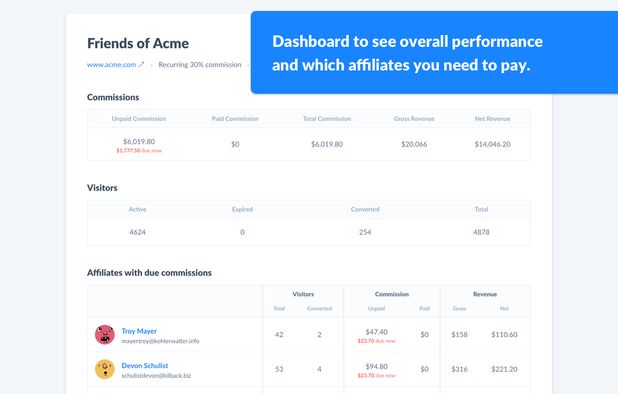Open the www.acme.com link
Image resolution: width=618 pixels, height=394 pixels.
click(x=112, y=65)
